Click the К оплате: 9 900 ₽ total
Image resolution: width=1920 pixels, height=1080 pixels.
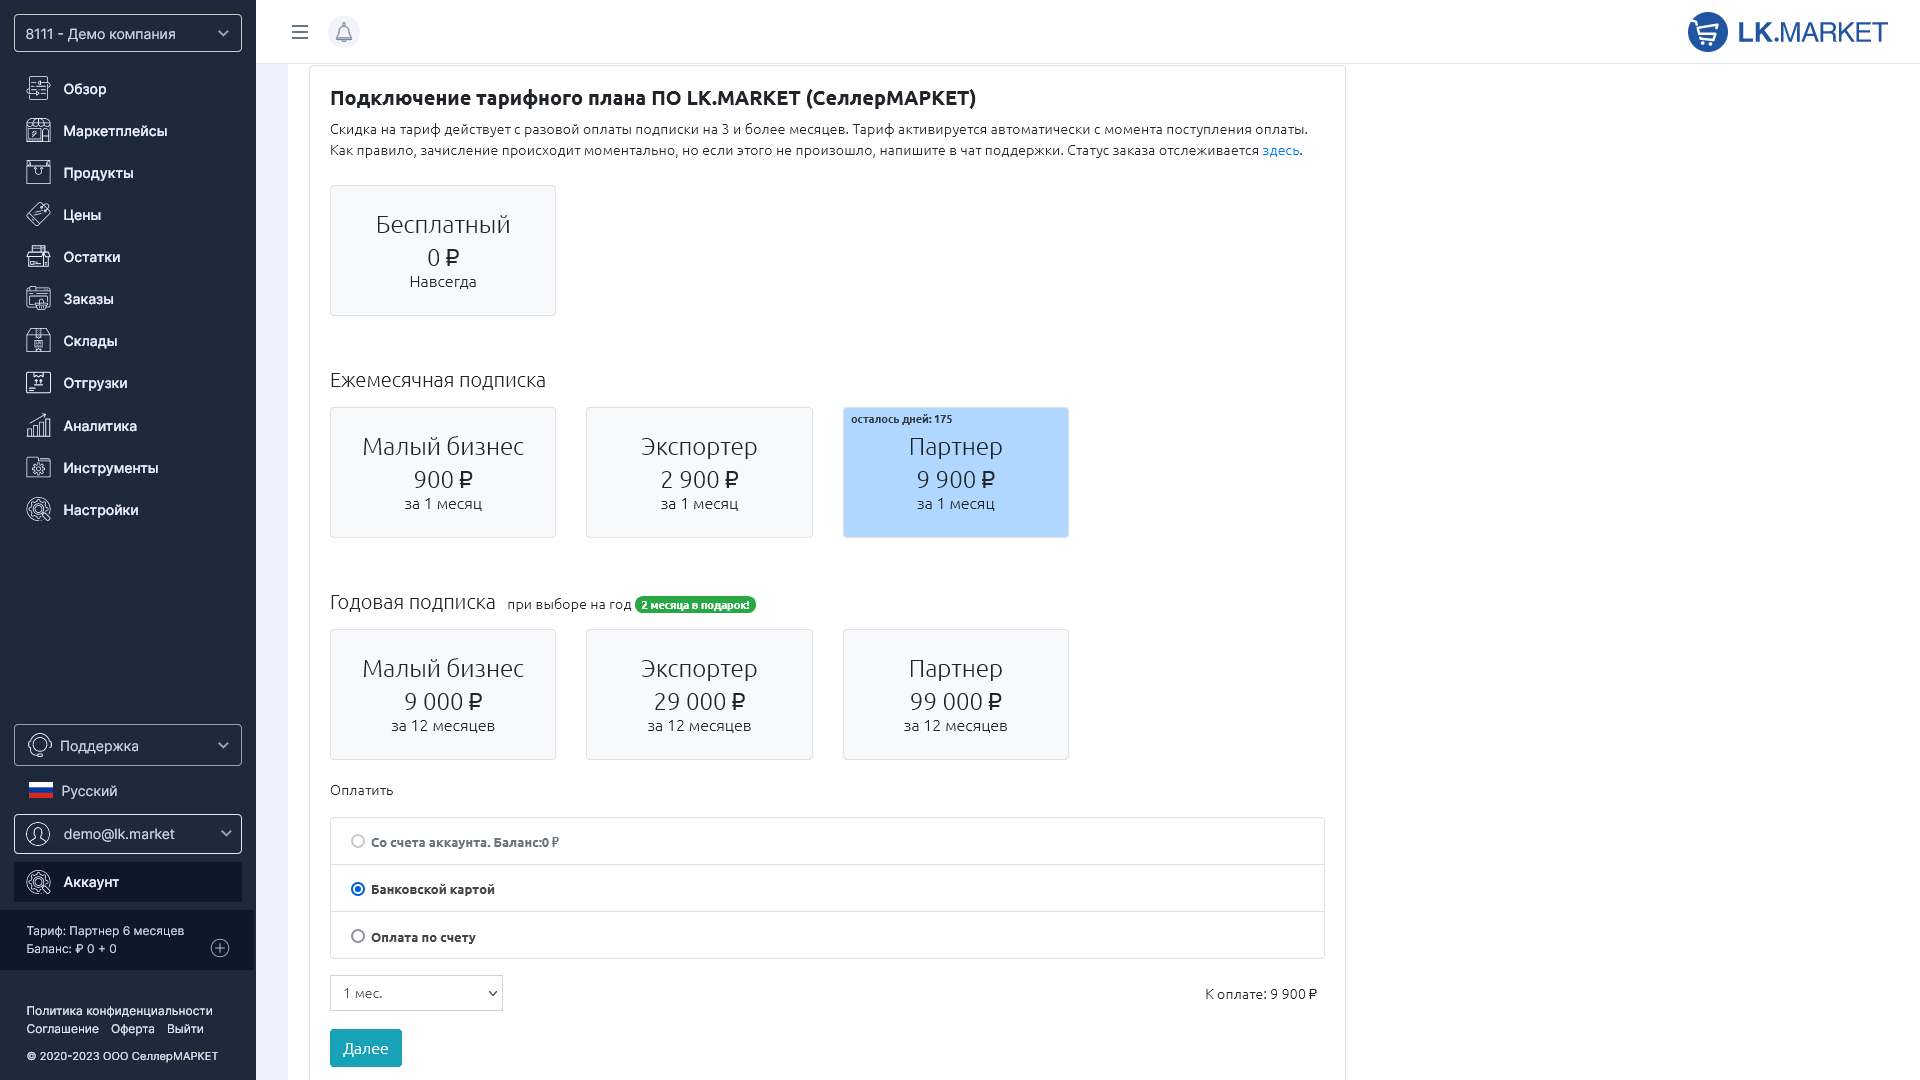click(x=1261, y=994)
